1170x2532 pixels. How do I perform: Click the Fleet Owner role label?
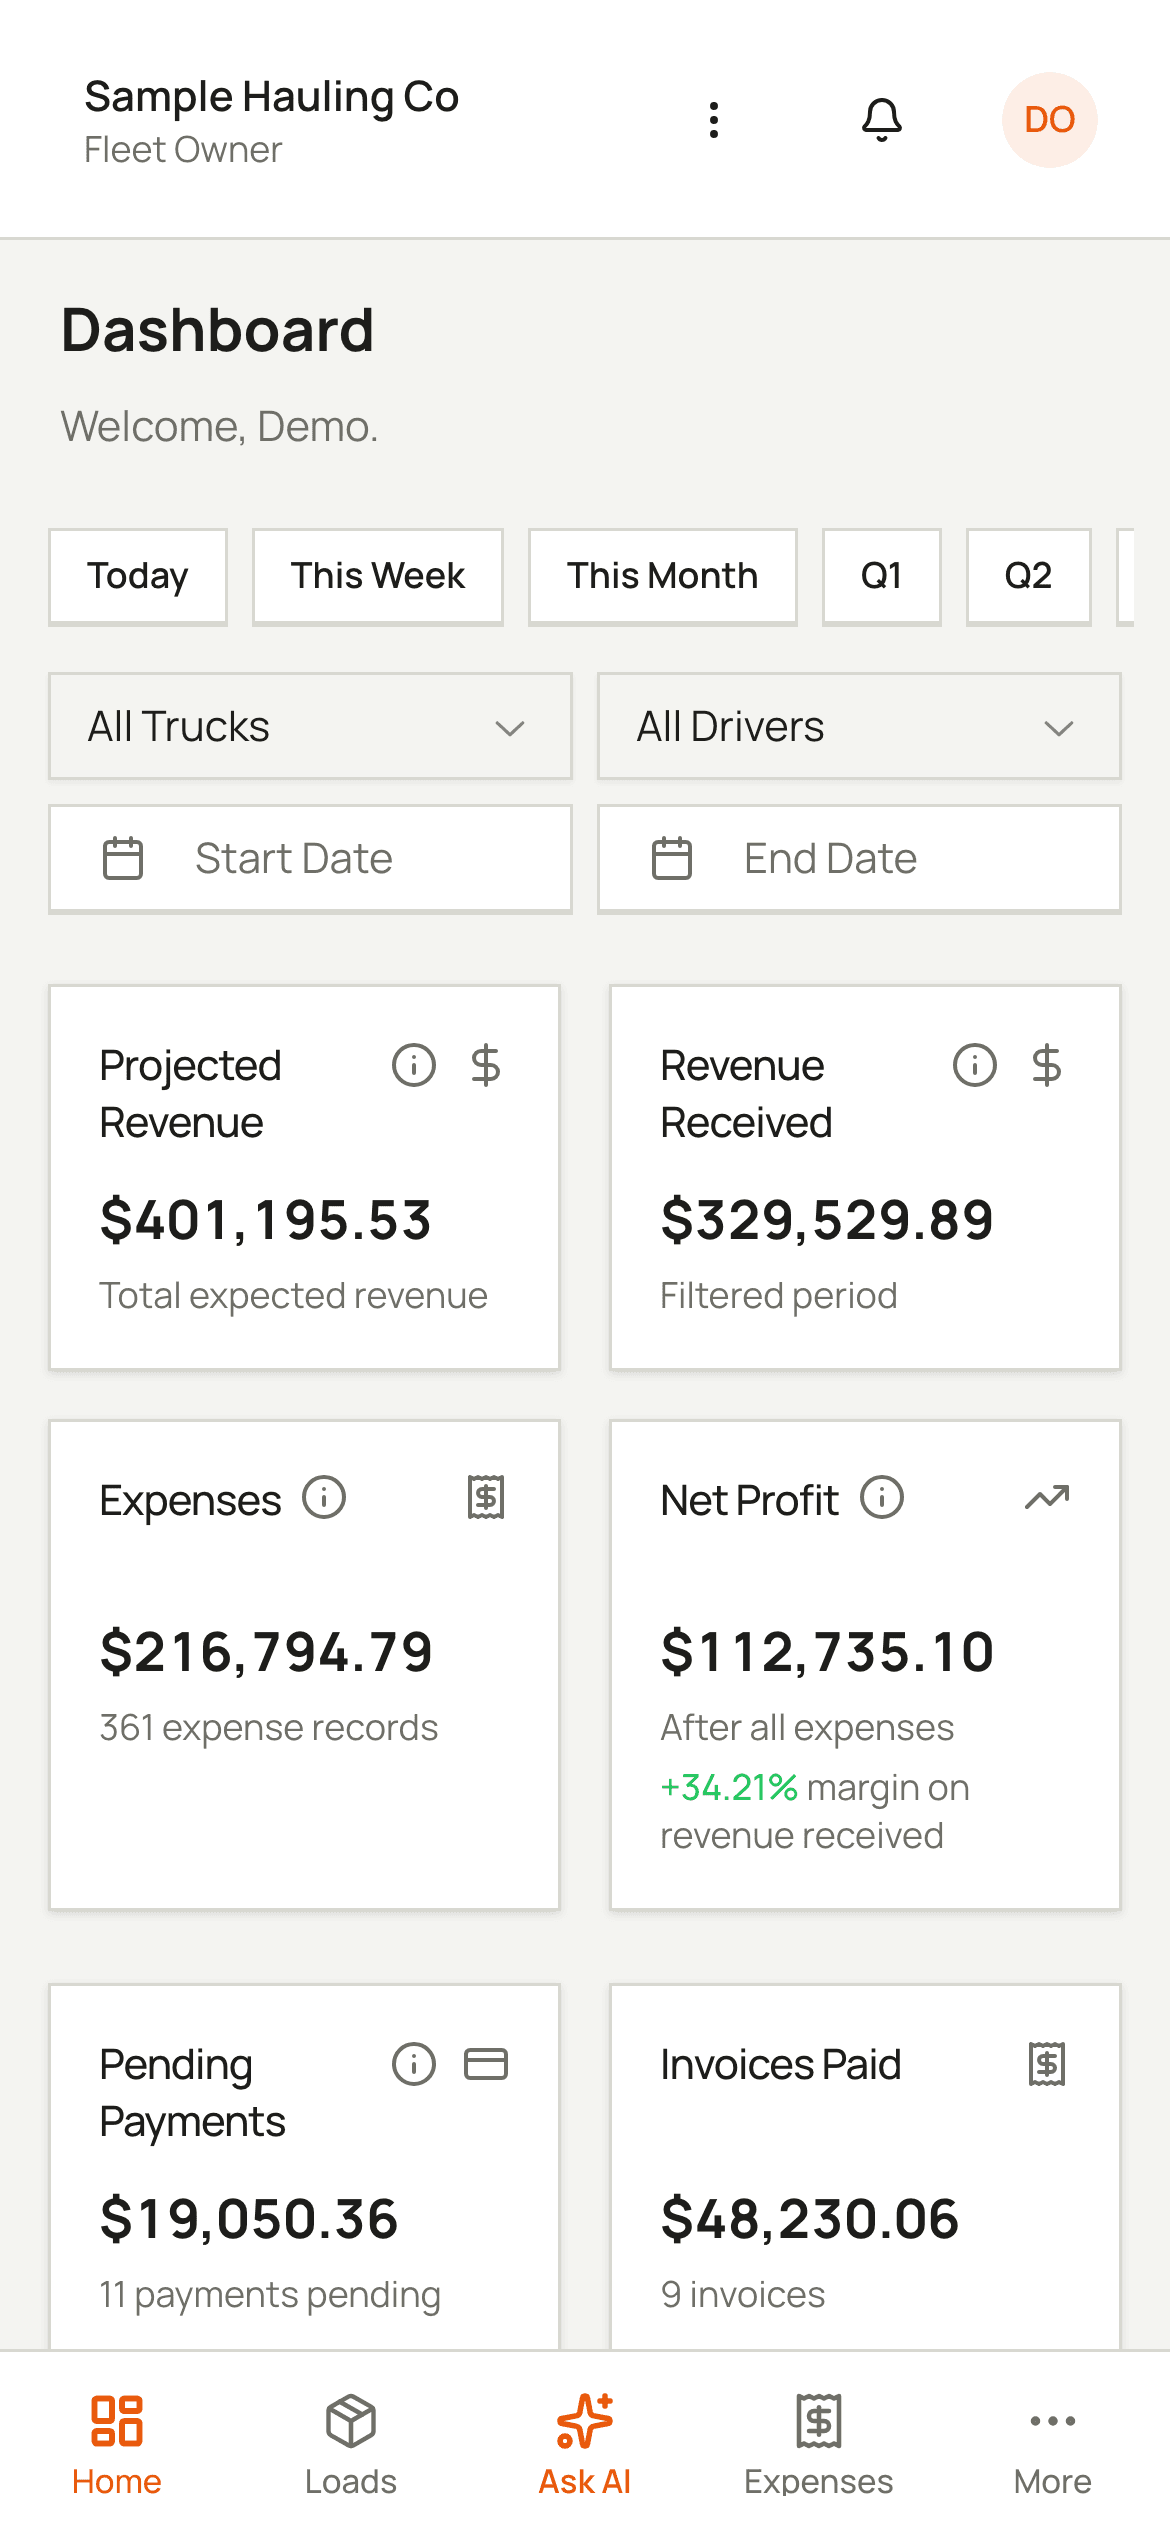[183, 150]
